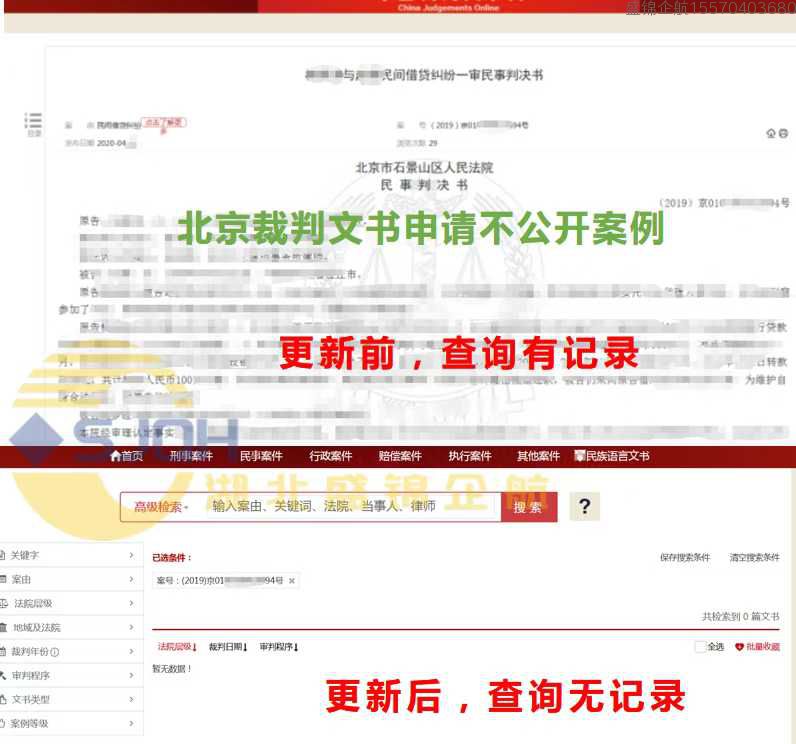Click the 北京市石景山区人民法院 heading
Image resolution: width=796 pixels, height=744 pixels.
coord(424,167)
